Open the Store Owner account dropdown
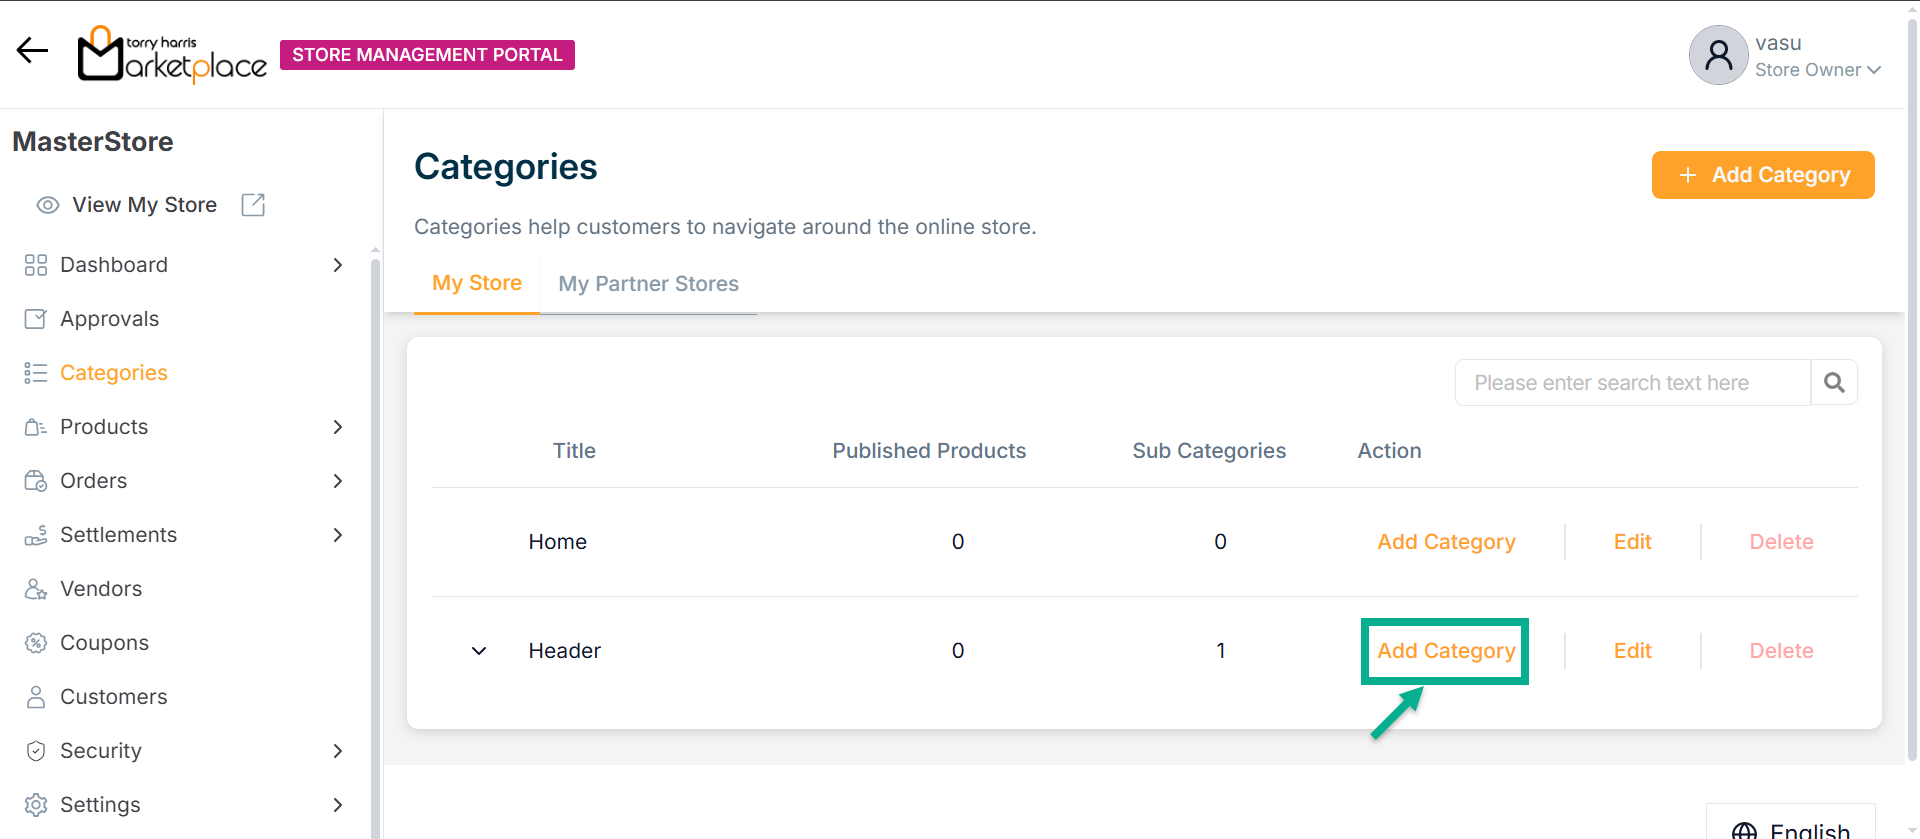 (x=1817, y=70)
